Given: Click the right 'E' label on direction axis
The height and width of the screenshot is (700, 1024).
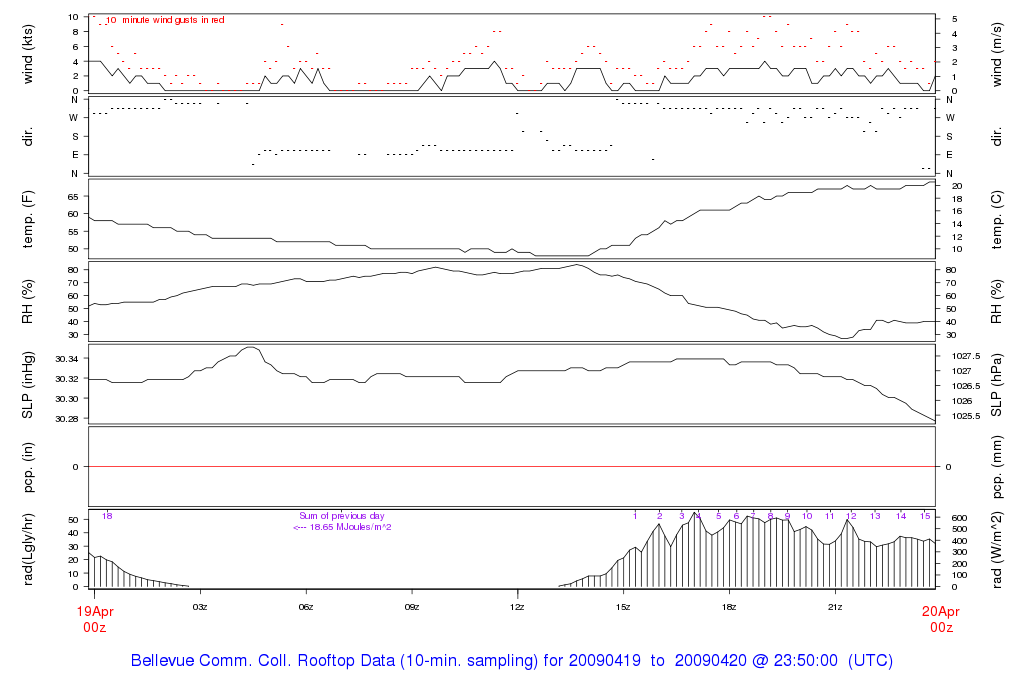Looking at the screenshot, I should 950,155.
